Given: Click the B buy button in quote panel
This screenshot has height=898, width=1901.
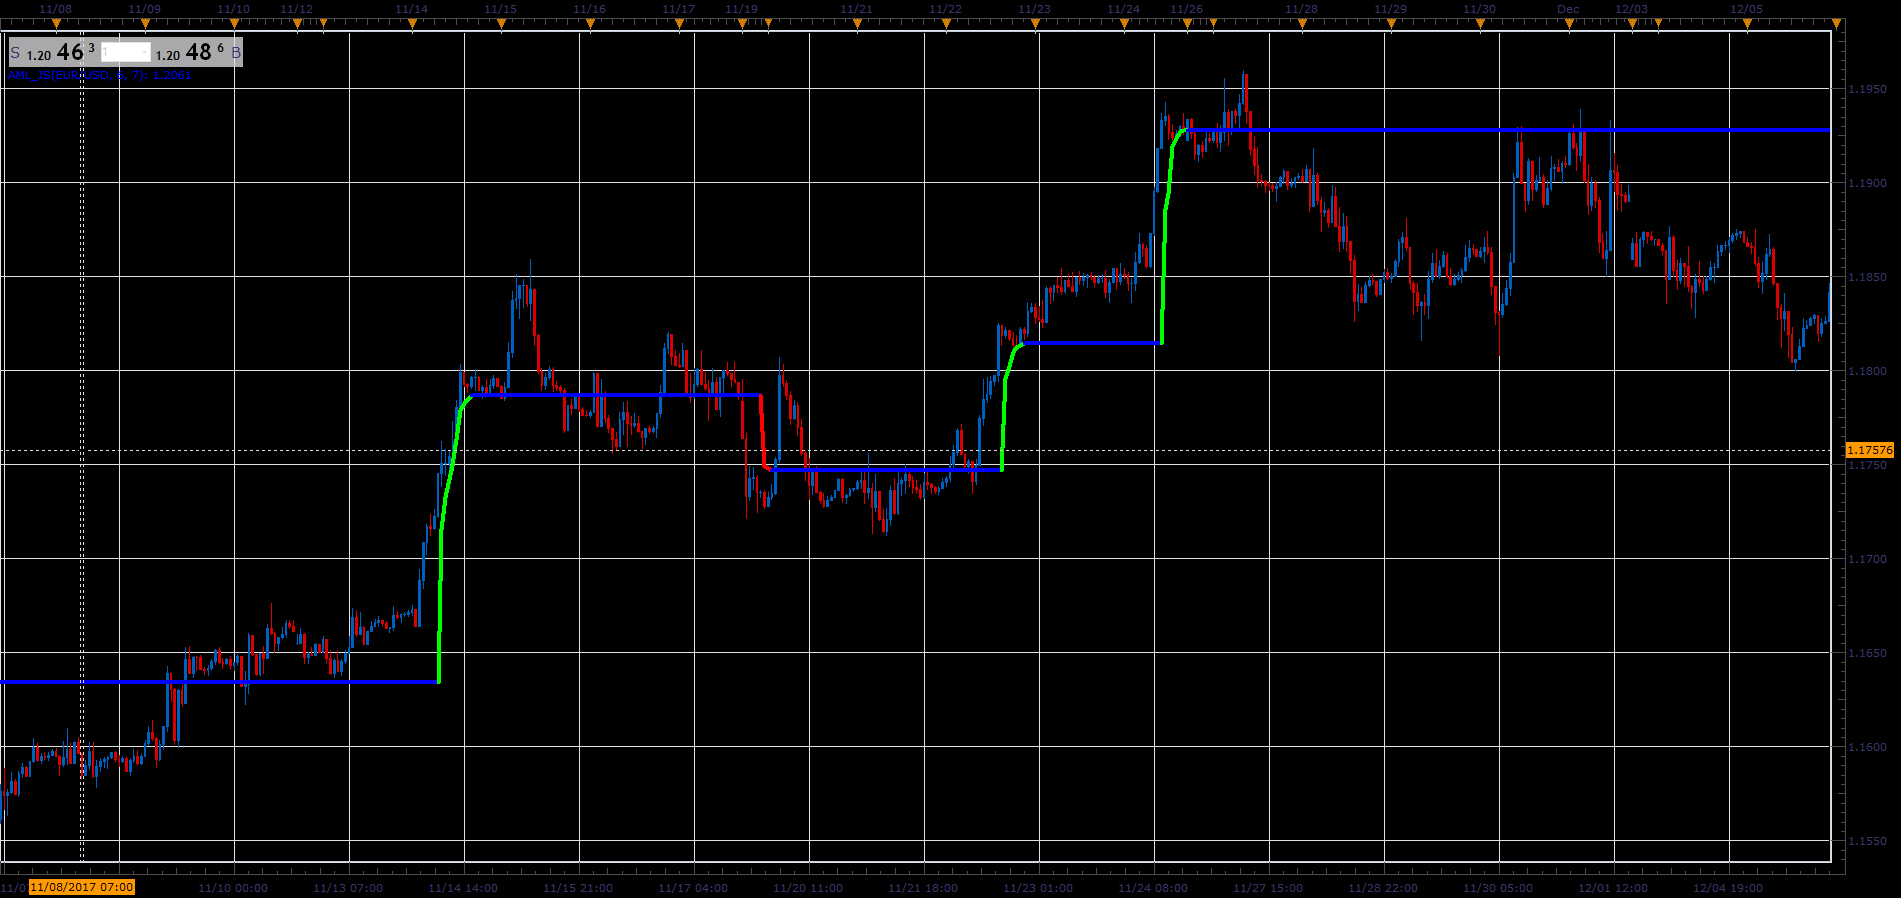Looking at the screenshot, I should 236,53.
